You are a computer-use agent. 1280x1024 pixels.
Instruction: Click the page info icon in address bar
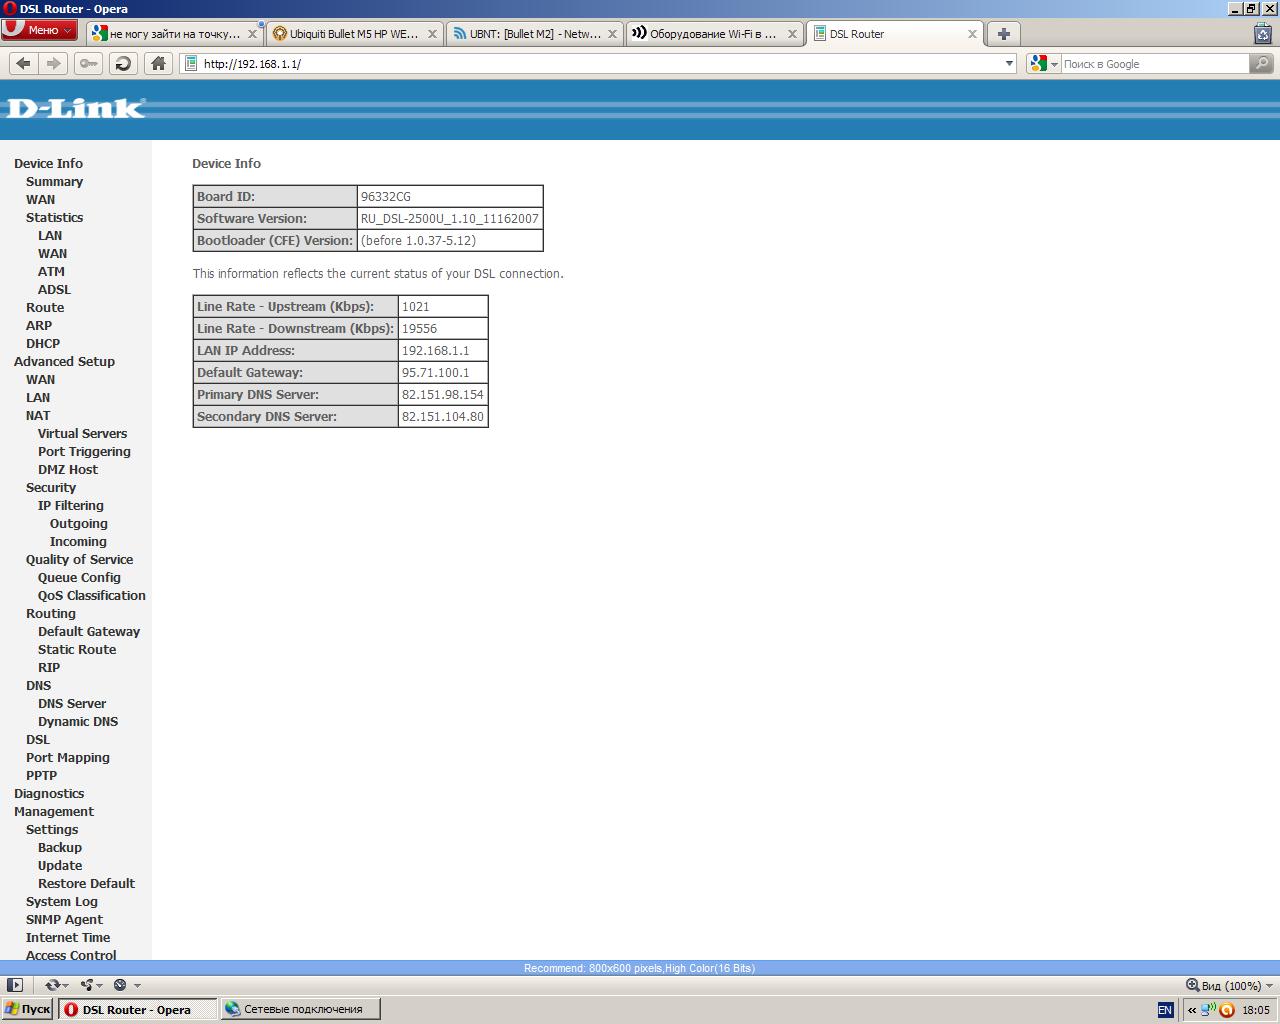tap(191, 63)
